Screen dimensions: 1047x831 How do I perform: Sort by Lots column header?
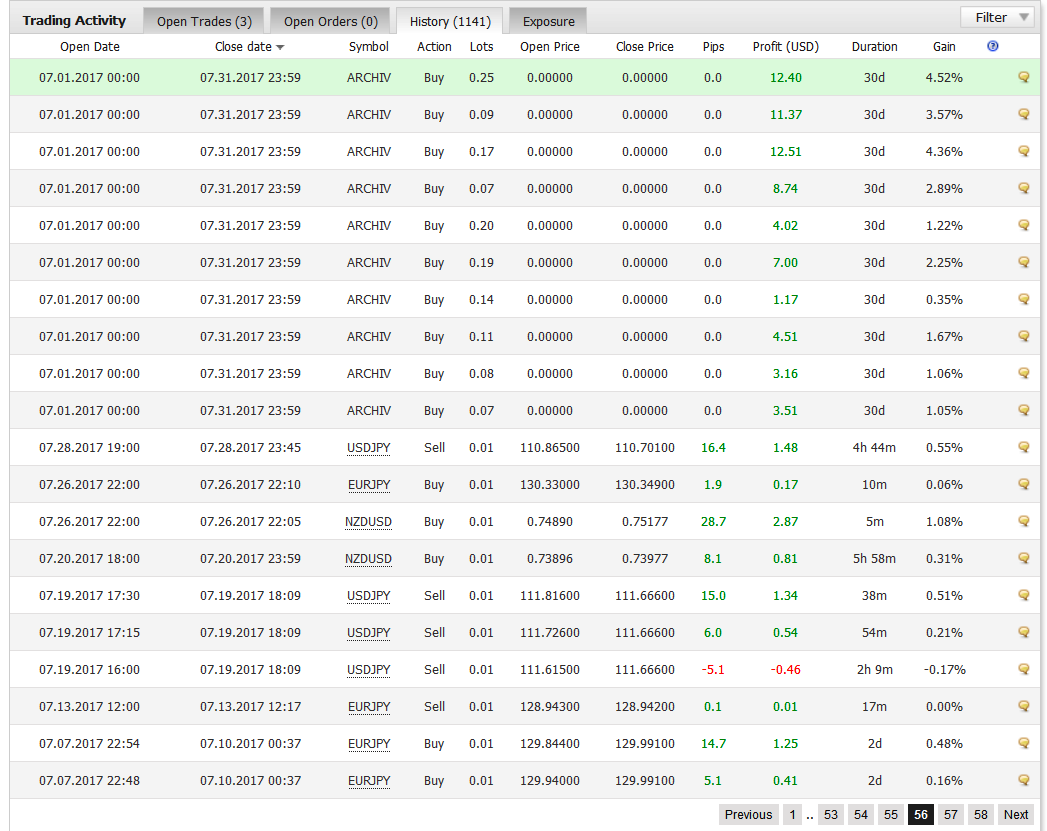[x=481, y=47]
